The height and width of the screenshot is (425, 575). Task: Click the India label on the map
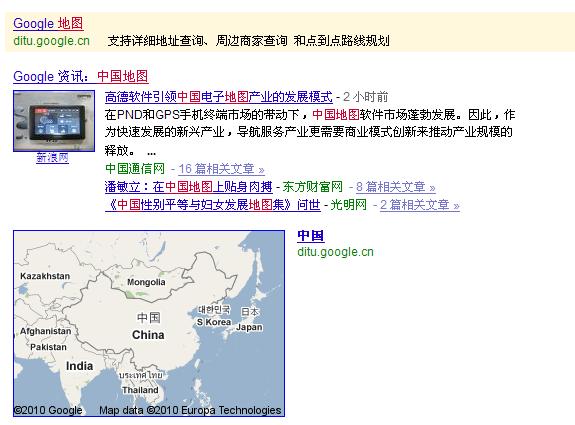pyautogui.click(x=79, y=366)
